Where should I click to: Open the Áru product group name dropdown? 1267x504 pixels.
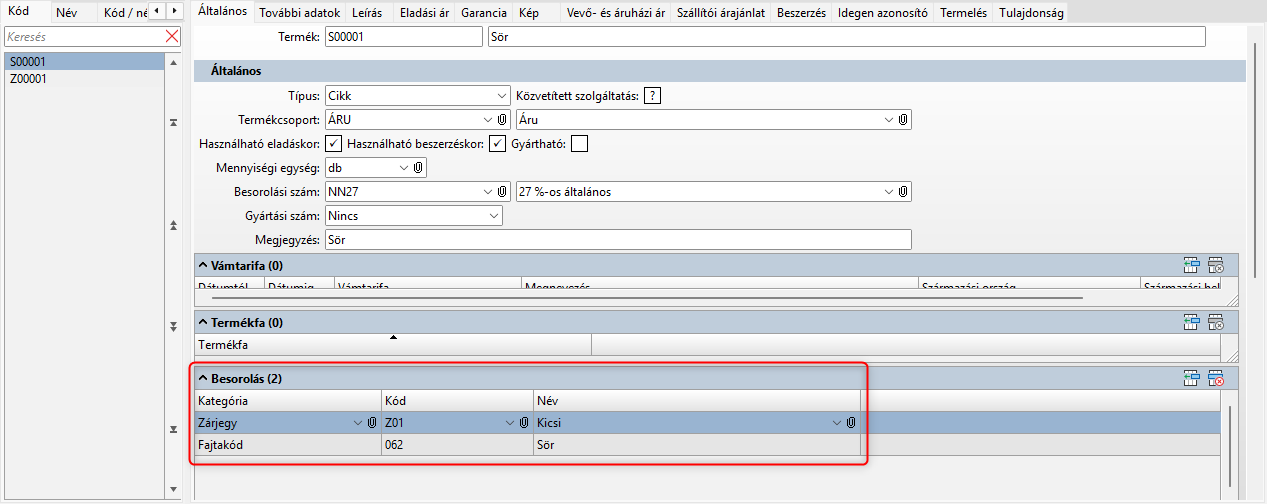[x=889, y=119]
